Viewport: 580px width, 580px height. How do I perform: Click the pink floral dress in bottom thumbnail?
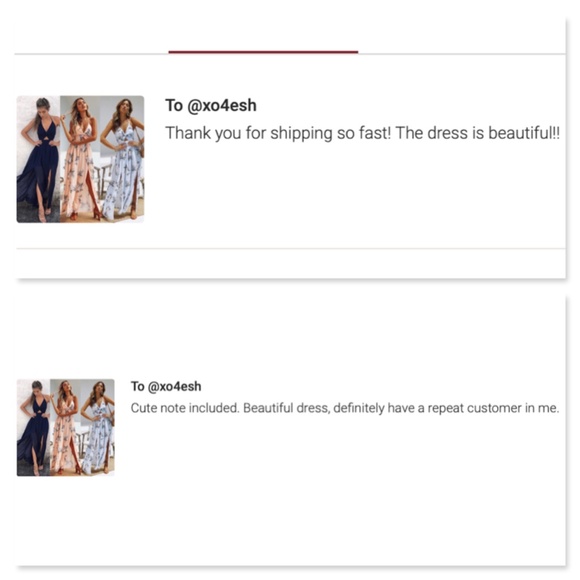(65, 427)
